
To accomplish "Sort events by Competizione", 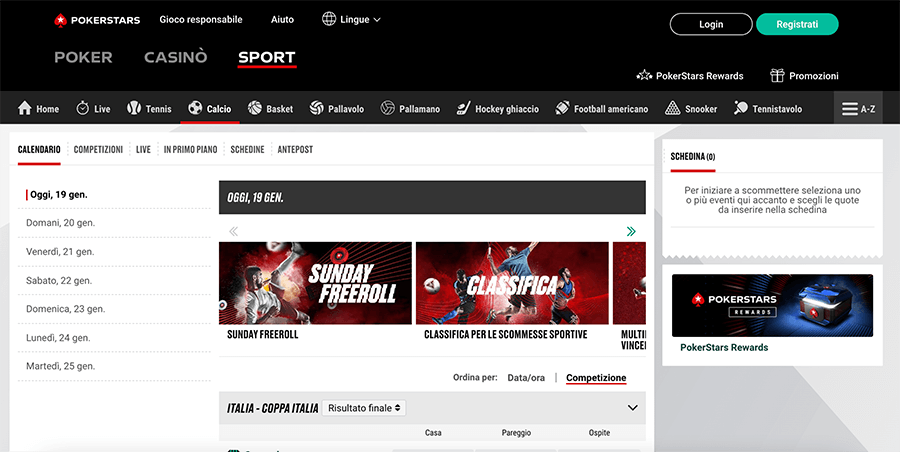I will tap(596, 378).
